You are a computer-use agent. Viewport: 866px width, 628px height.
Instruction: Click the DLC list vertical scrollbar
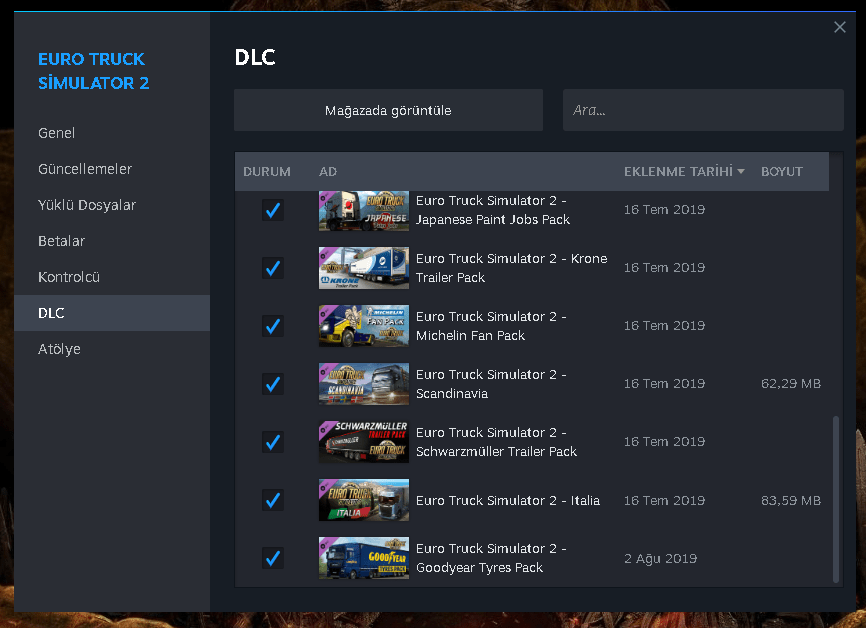(836, 499)
